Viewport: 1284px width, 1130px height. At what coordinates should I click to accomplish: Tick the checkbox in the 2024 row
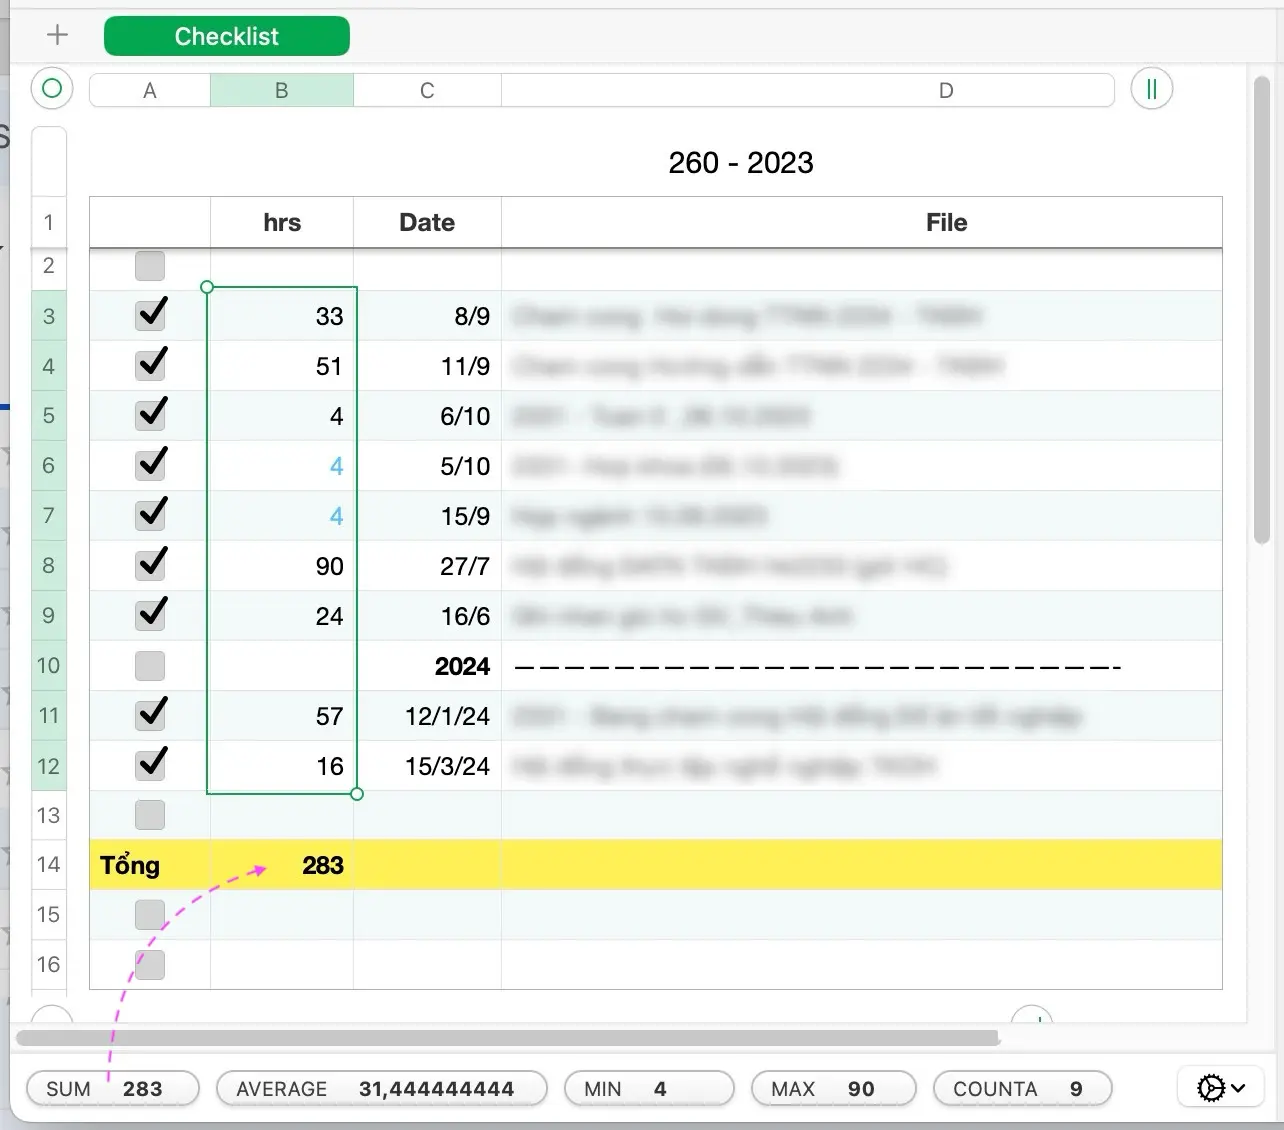pos(150,666)
